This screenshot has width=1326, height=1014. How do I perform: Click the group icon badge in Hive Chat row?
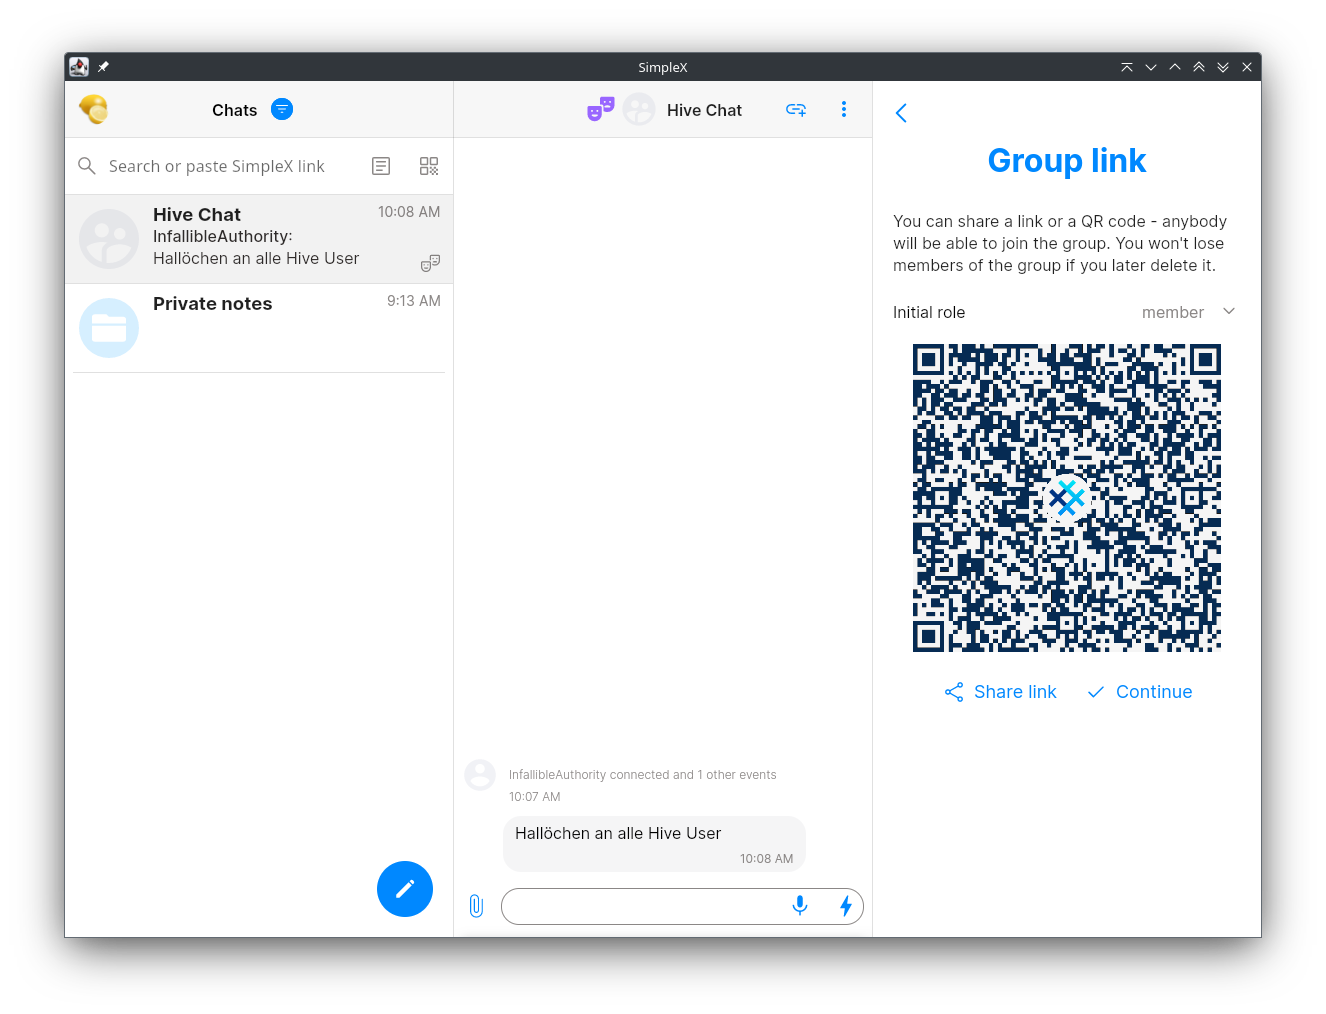pyautogui.click(x=430, y=263)
